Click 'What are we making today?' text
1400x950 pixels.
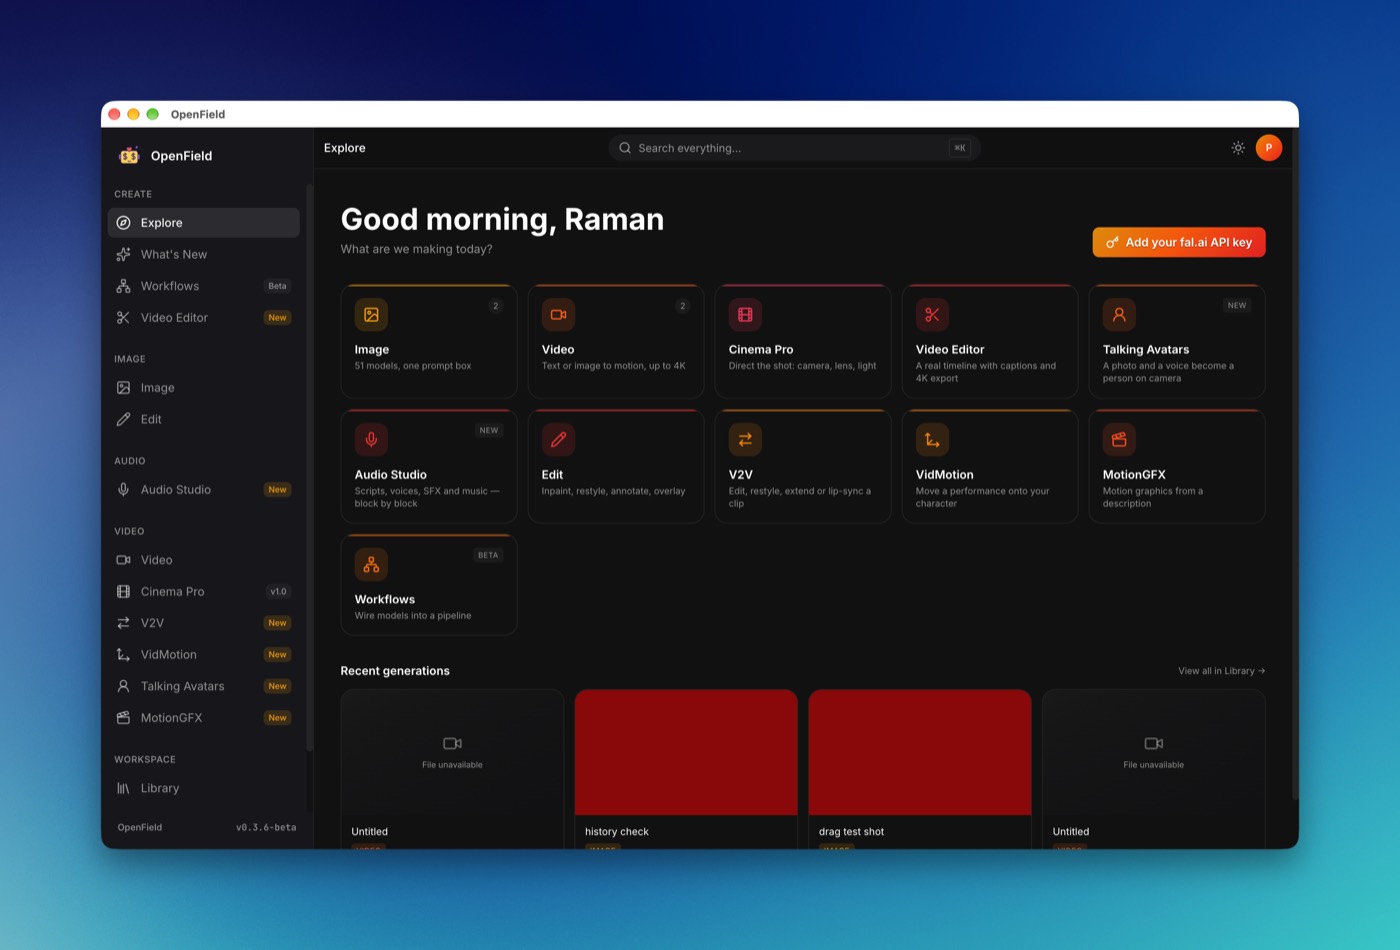[416, 249]
